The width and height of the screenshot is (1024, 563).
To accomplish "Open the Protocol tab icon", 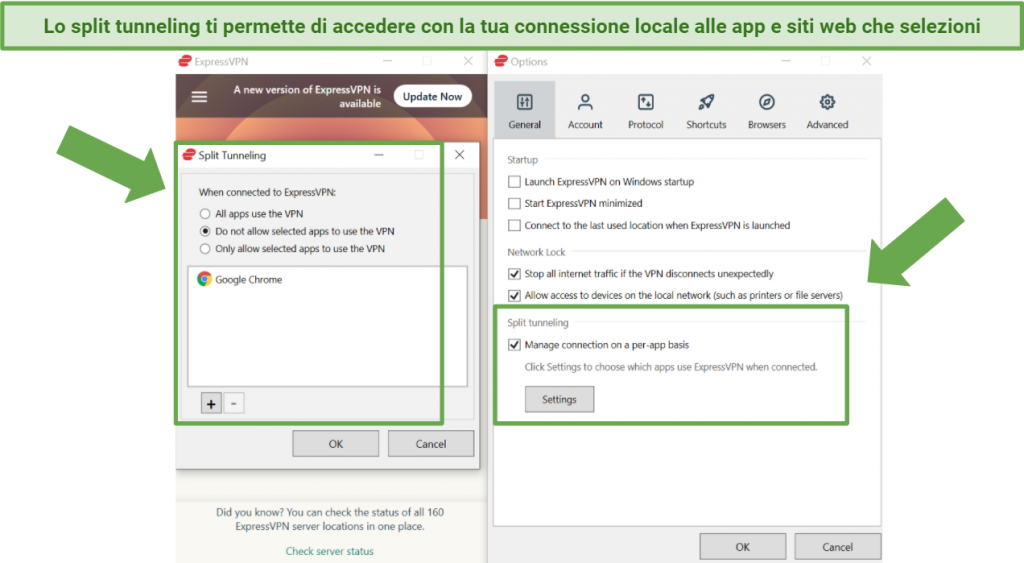I will pos(645,102).
